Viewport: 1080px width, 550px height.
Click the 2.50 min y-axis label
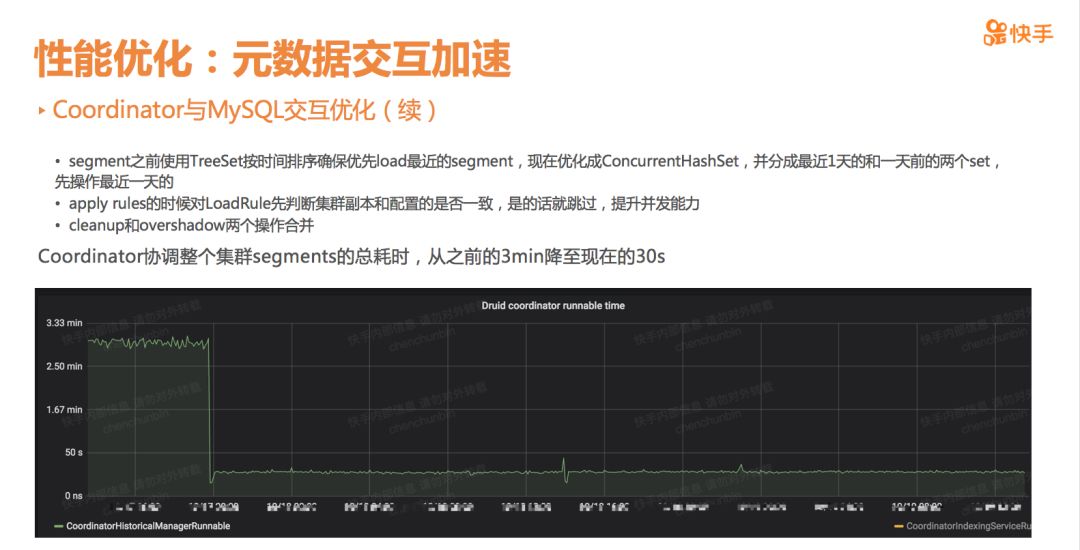pyautogui.click(x=64, y=366)
